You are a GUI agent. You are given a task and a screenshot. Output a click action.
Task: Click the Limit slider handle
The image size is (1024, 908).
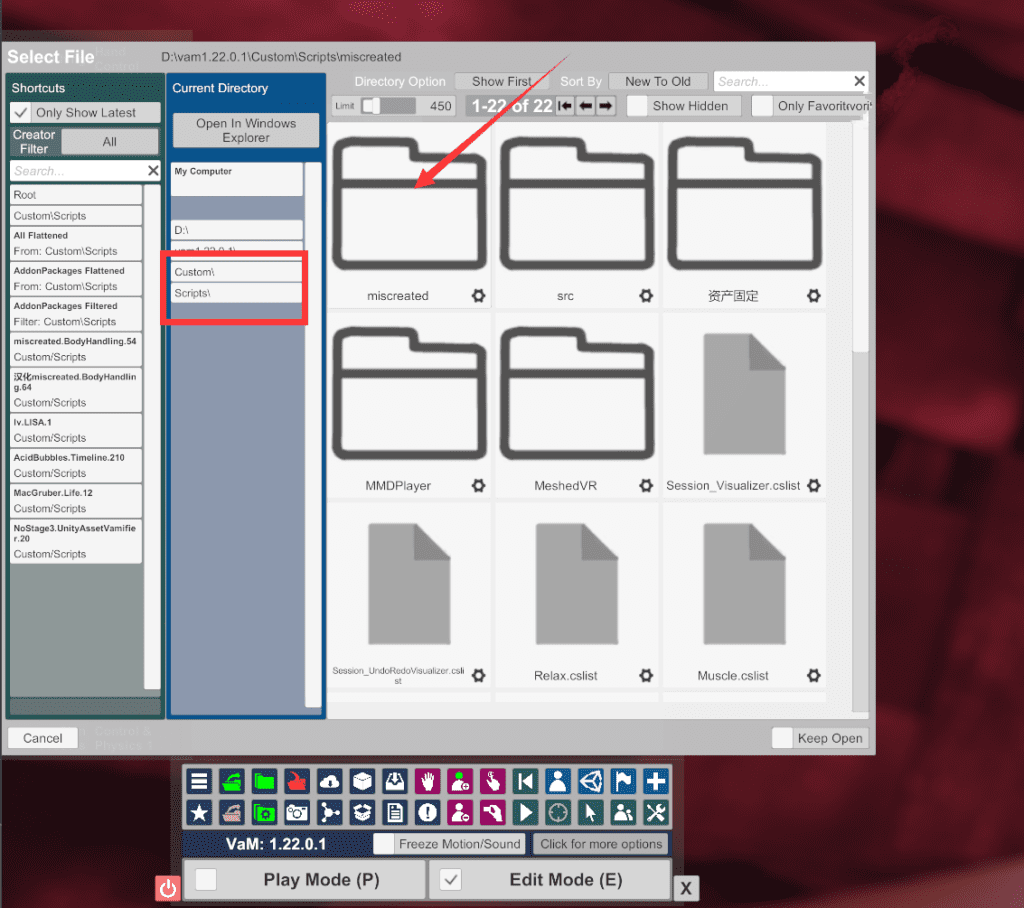(370, 106)
